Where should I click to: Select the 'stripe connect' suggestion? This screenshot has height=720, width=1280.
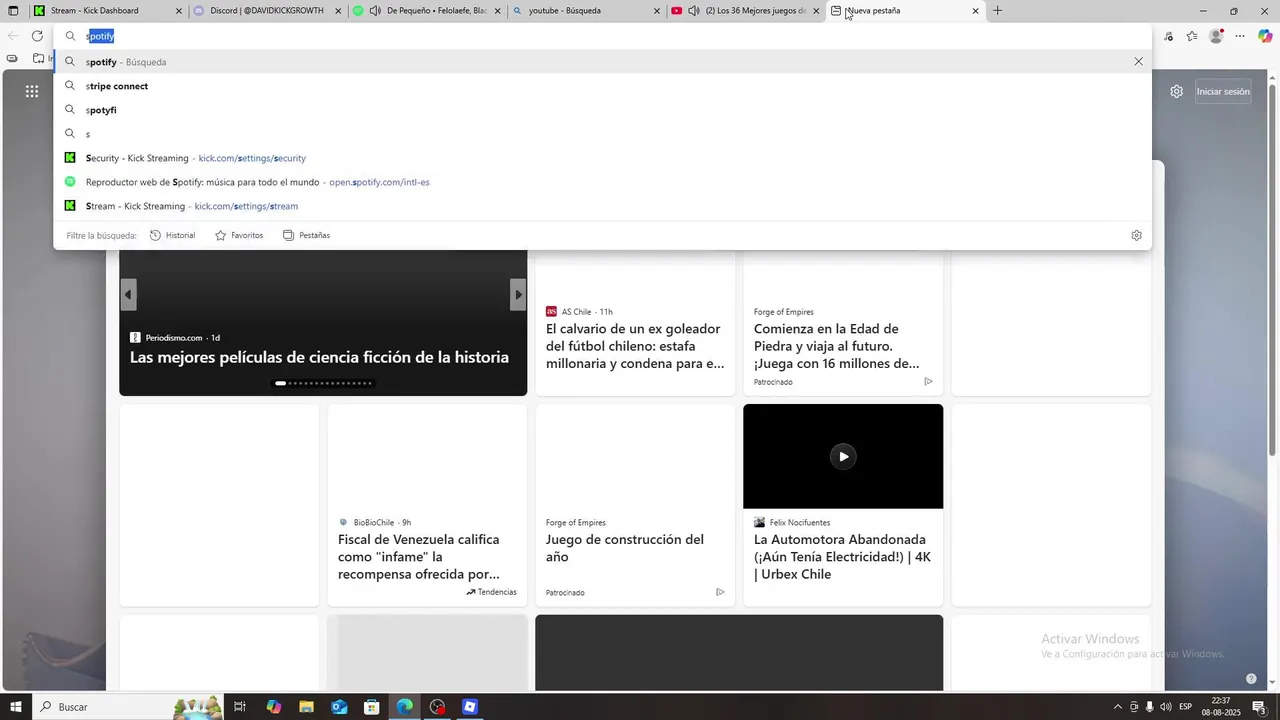tap(602, 86)
